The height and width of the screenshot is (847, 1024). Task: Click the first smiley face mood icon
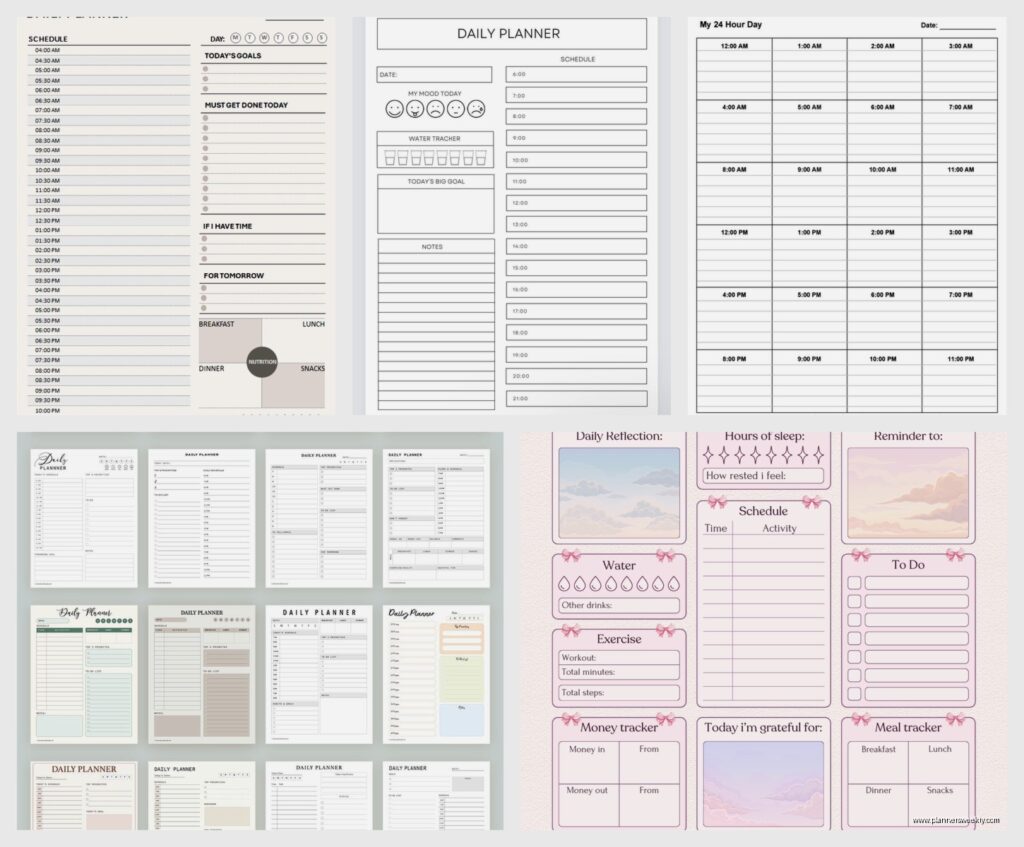coord(393,109)
